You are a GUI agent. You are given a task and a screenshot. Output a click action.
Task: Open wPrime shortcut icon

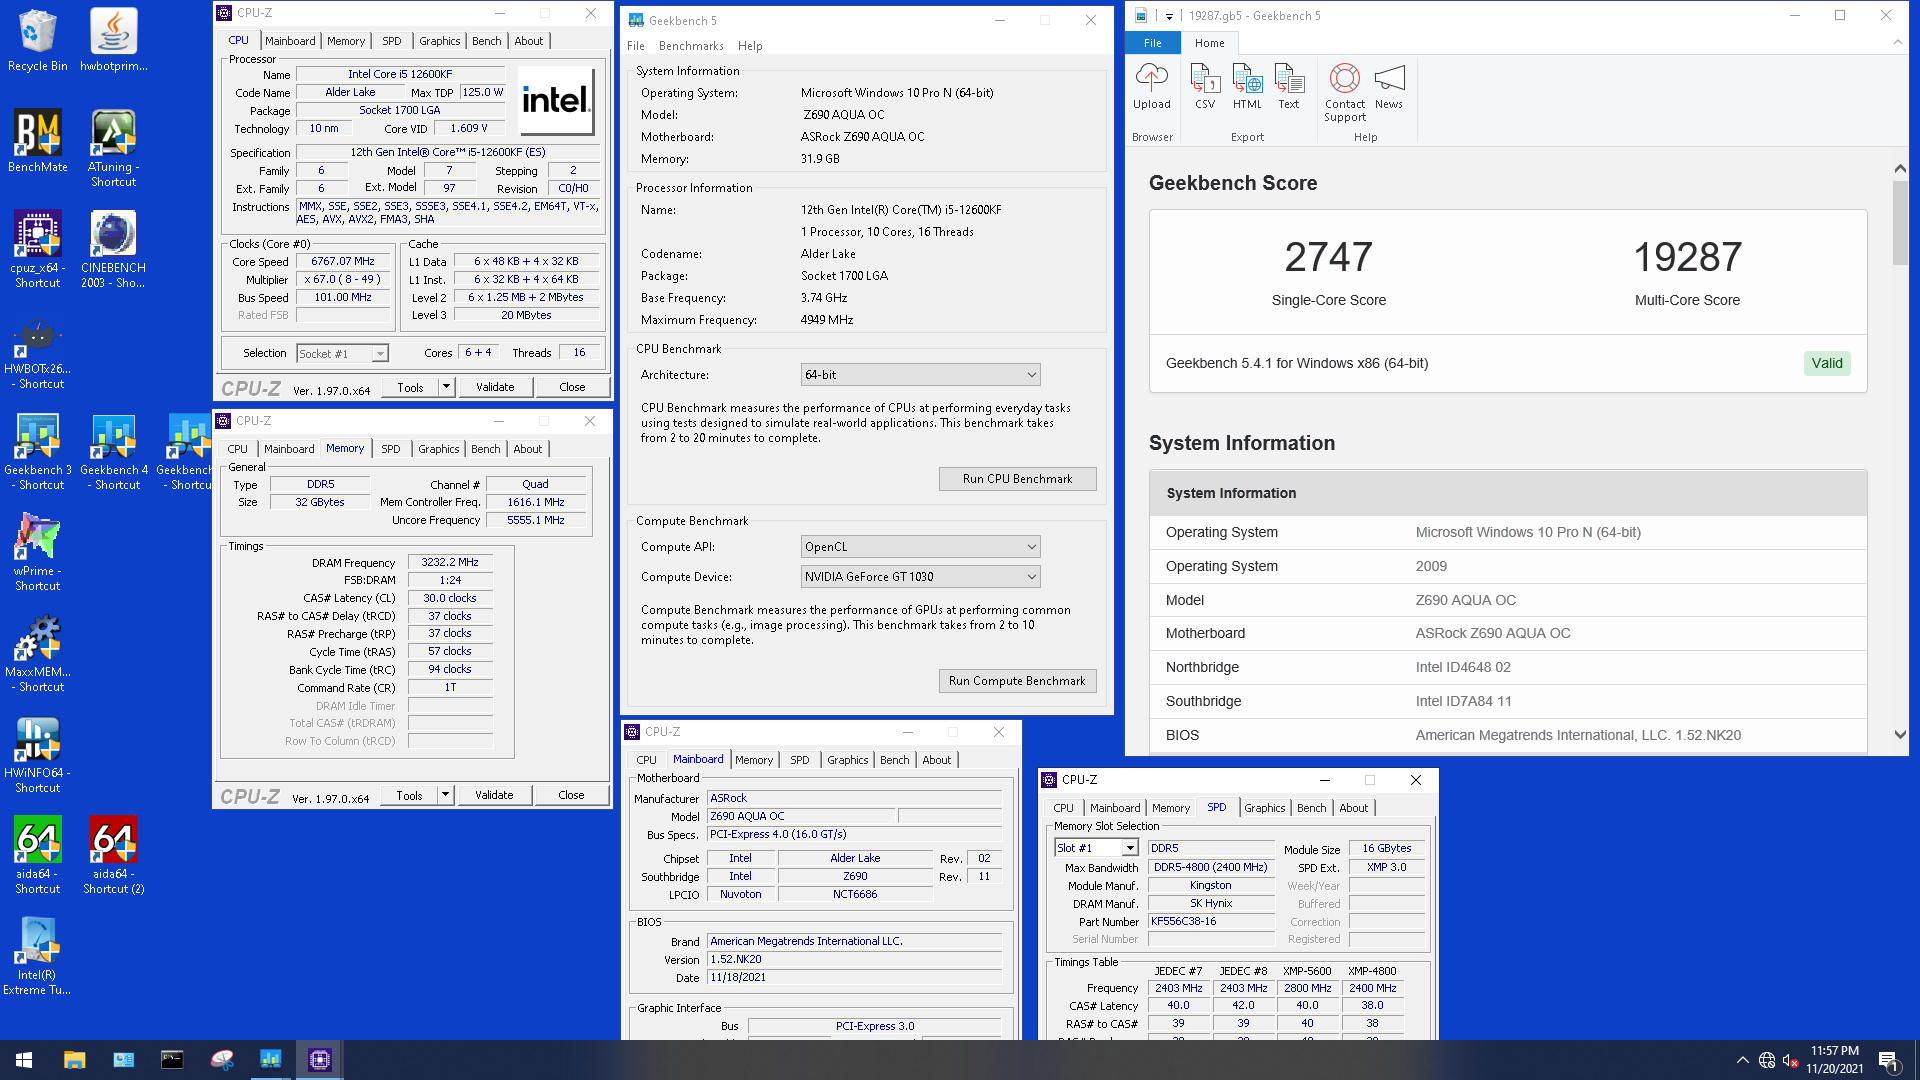[37, 553]
